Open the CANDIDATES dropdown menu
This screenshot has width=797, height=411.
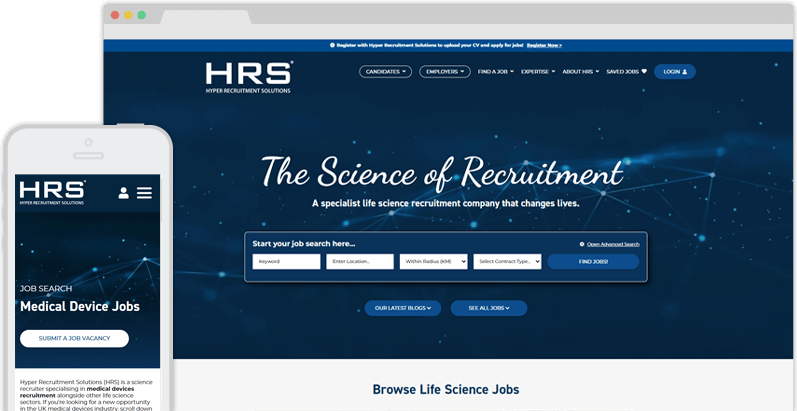[x=385, y=72]
